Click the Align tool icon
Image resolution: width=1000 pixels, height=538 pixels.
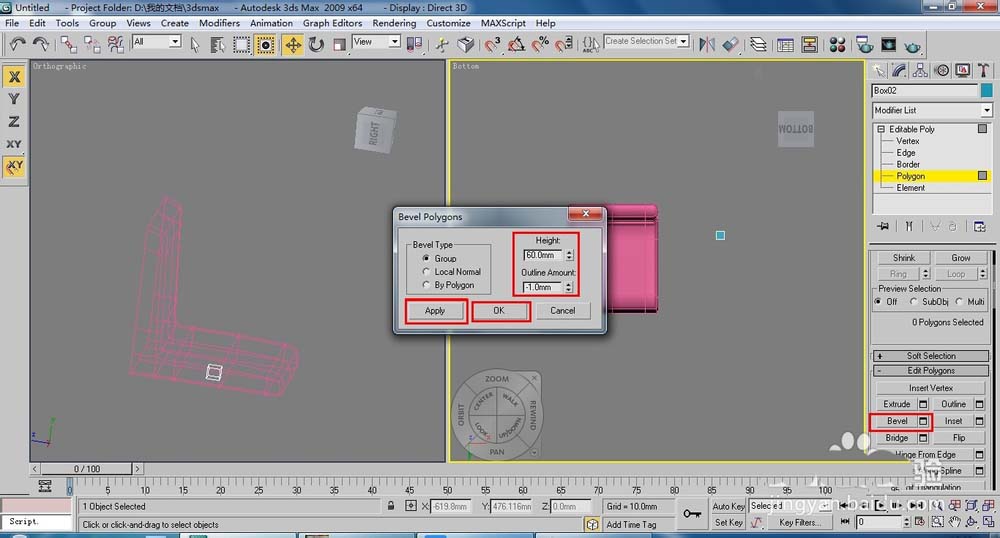[730, 44]
